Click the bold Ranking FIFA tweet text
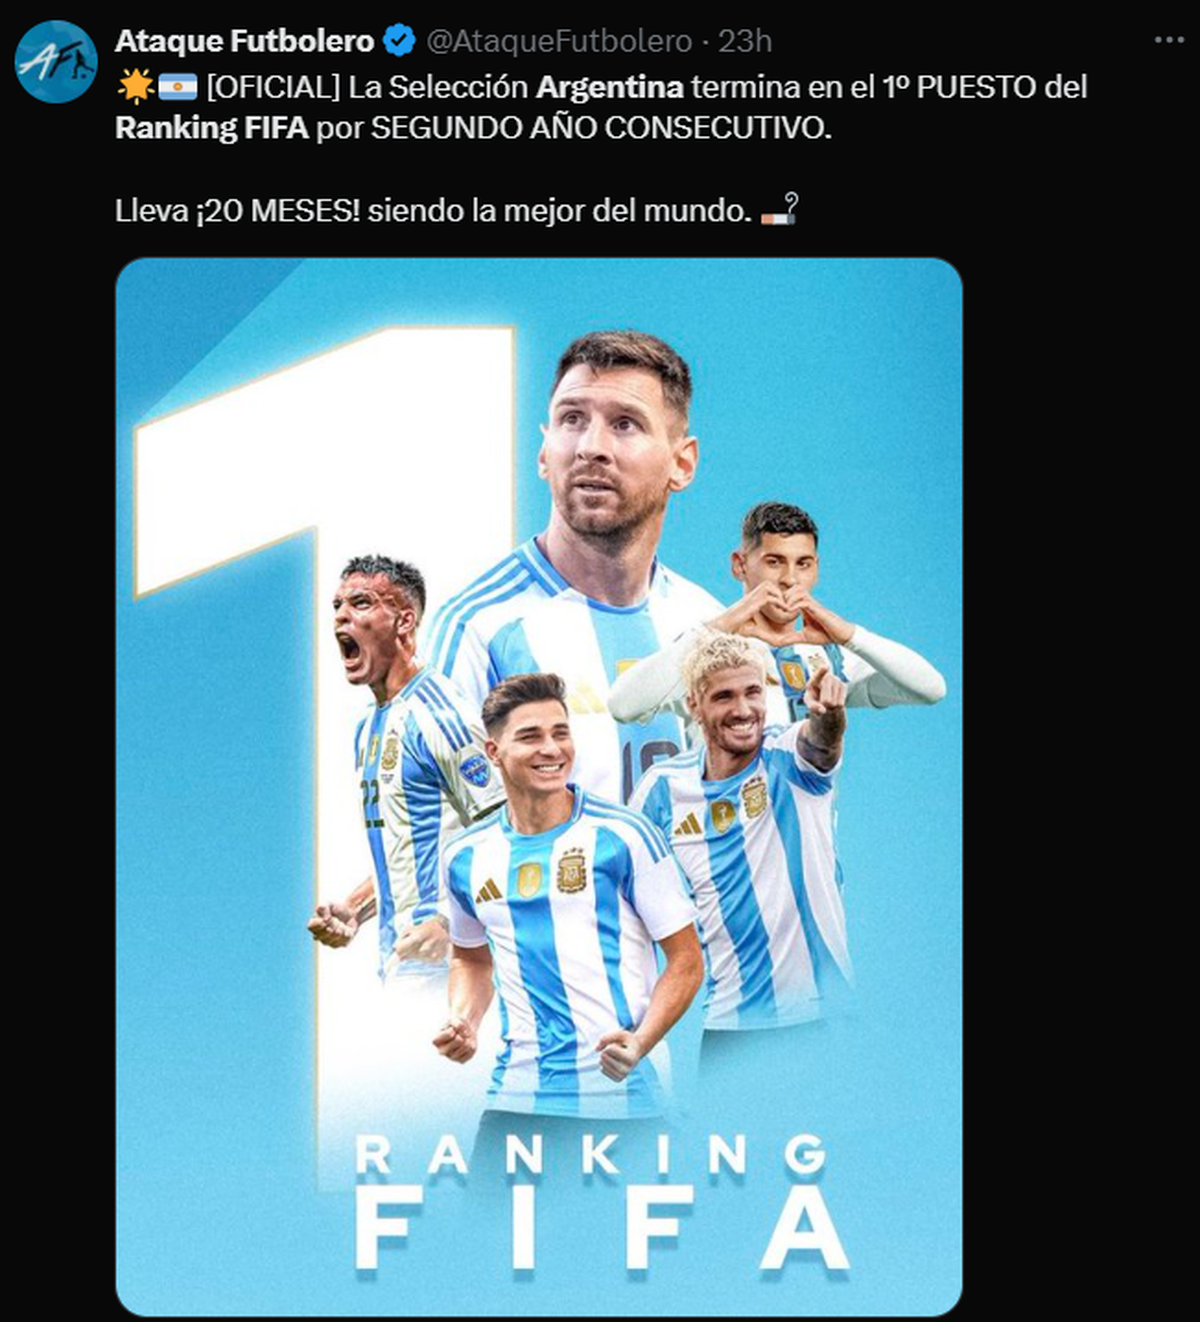Viewport: 1200px width, 1322px height. tap(212, 128)
